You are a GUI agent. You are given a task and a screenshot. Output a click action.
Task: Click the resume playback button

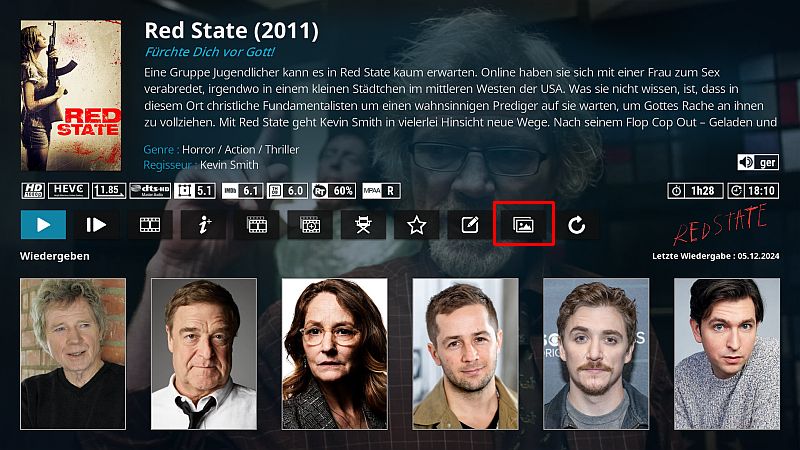click(96, 224)
